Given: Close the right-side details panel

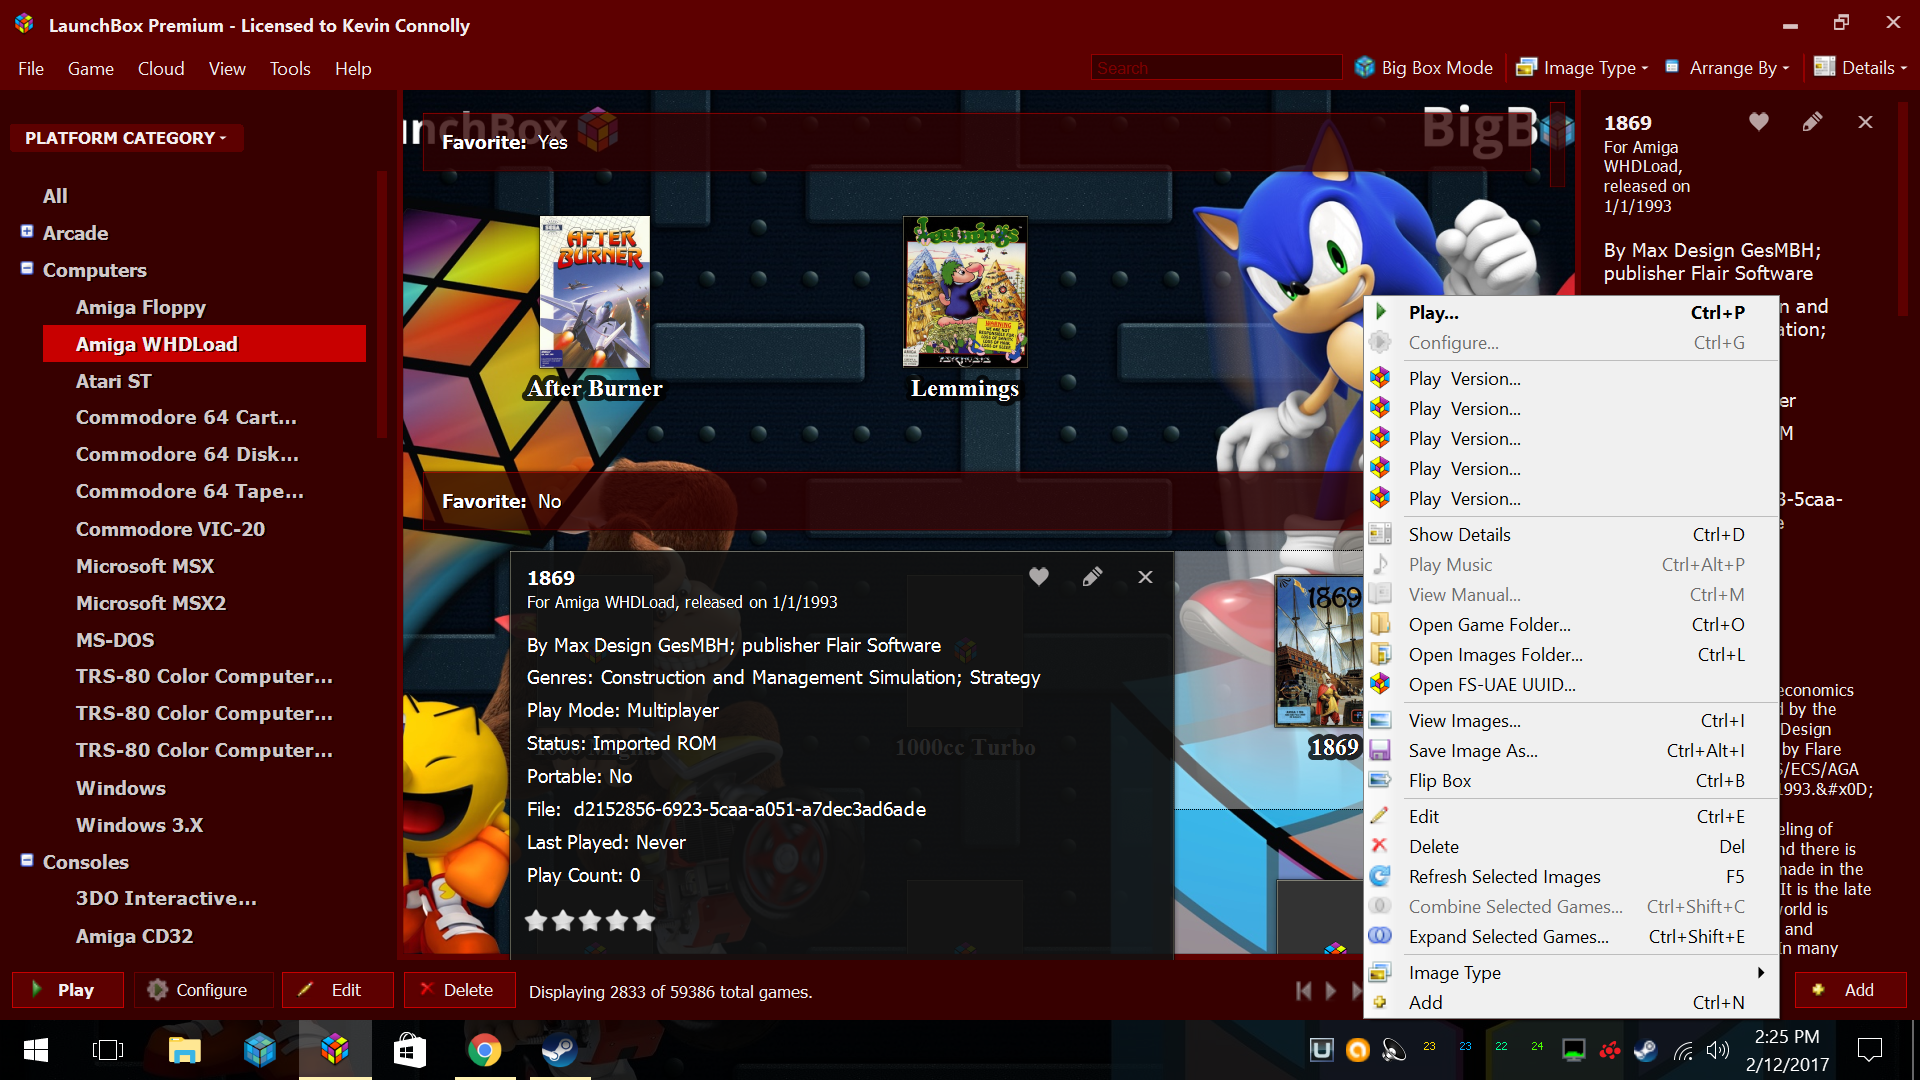Looking at the screenshot, I should click(1865, 122).
